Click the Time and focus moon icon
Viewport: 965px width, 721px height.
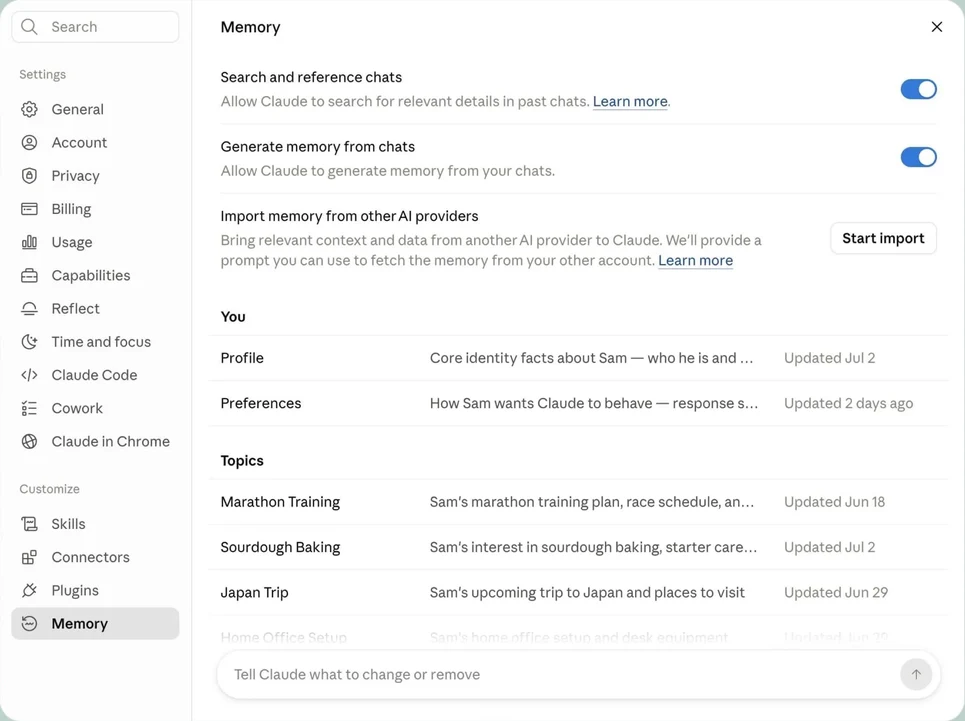[x=29, y=341]
